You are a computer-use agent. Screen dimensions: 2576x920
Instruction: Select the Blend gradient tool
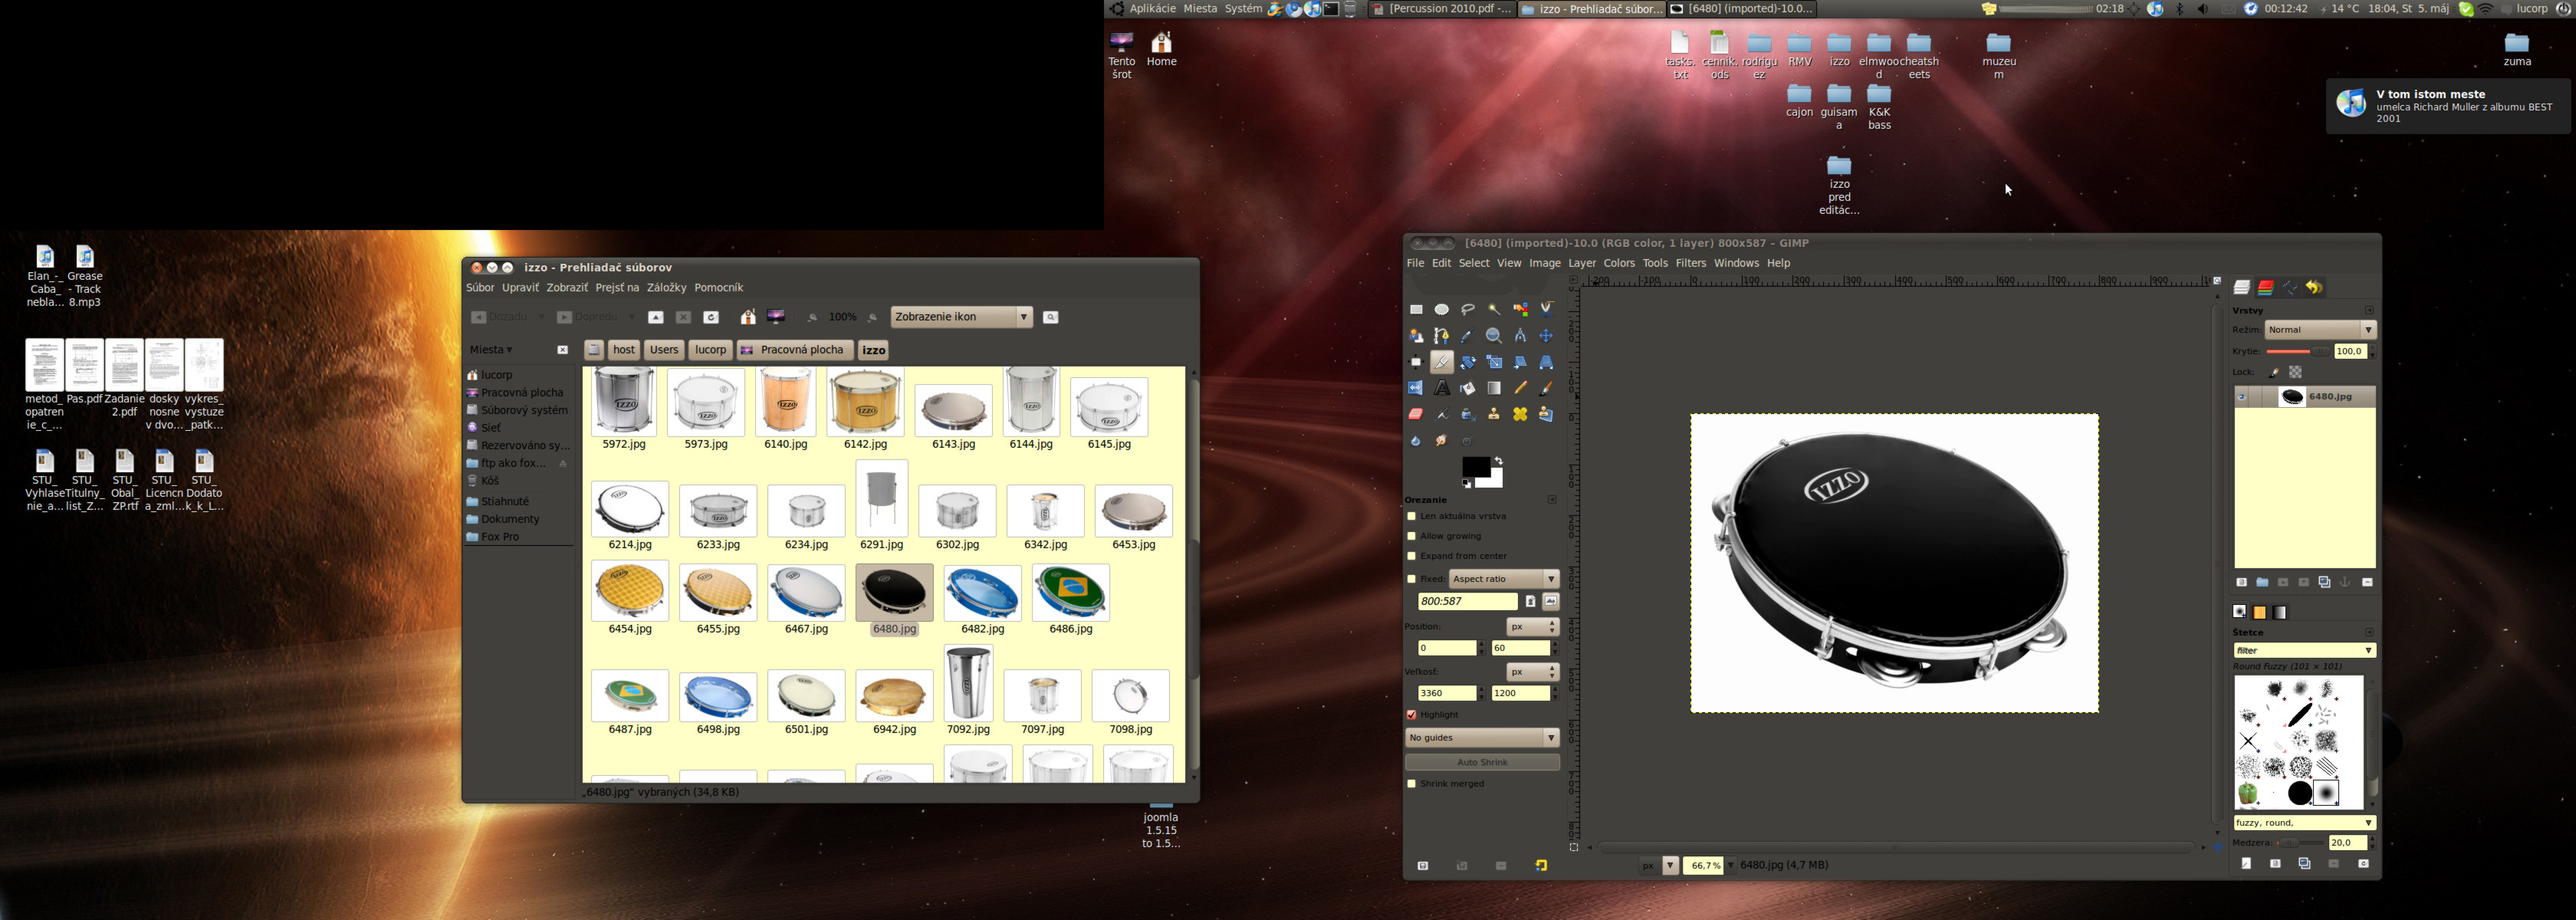1494,388
